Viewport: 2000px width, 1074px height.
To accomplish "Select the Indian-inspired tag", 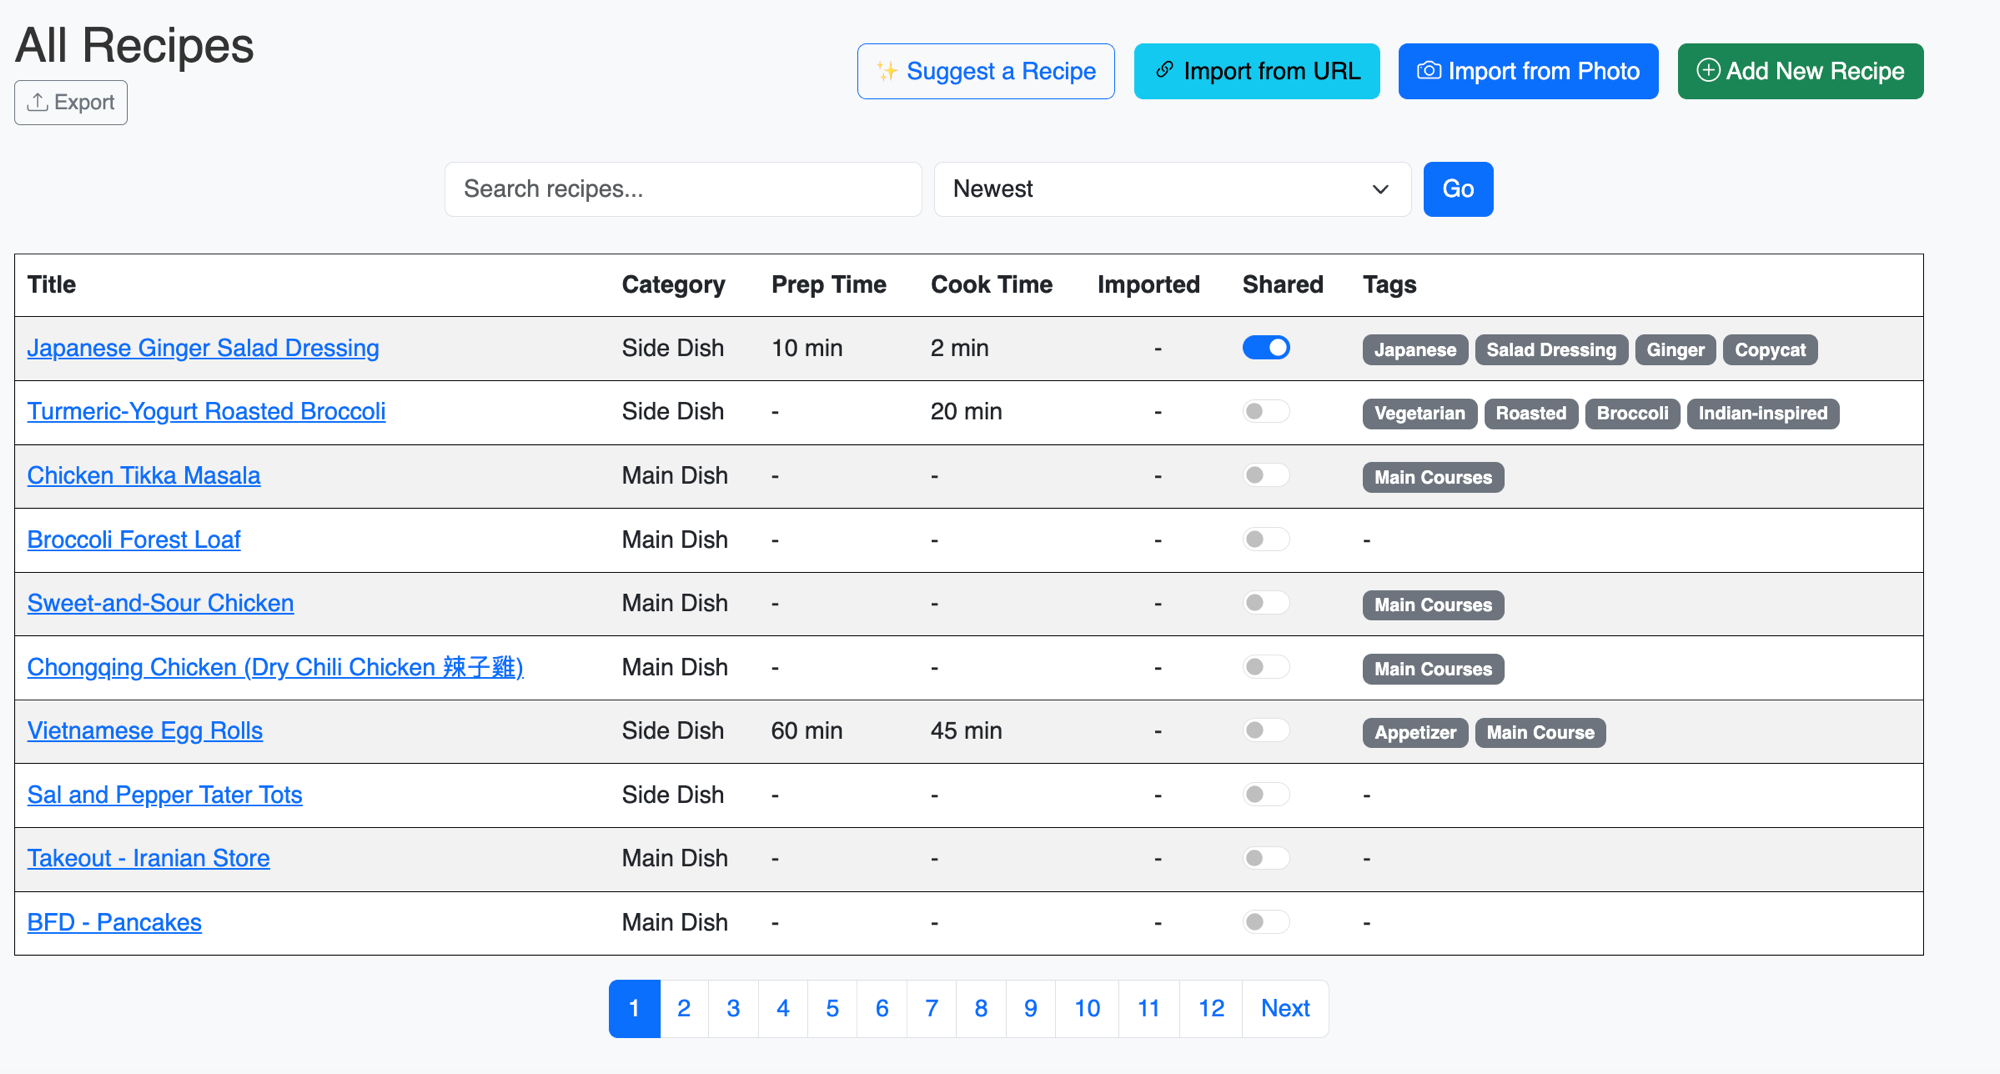I will (x=1762, y=414).
